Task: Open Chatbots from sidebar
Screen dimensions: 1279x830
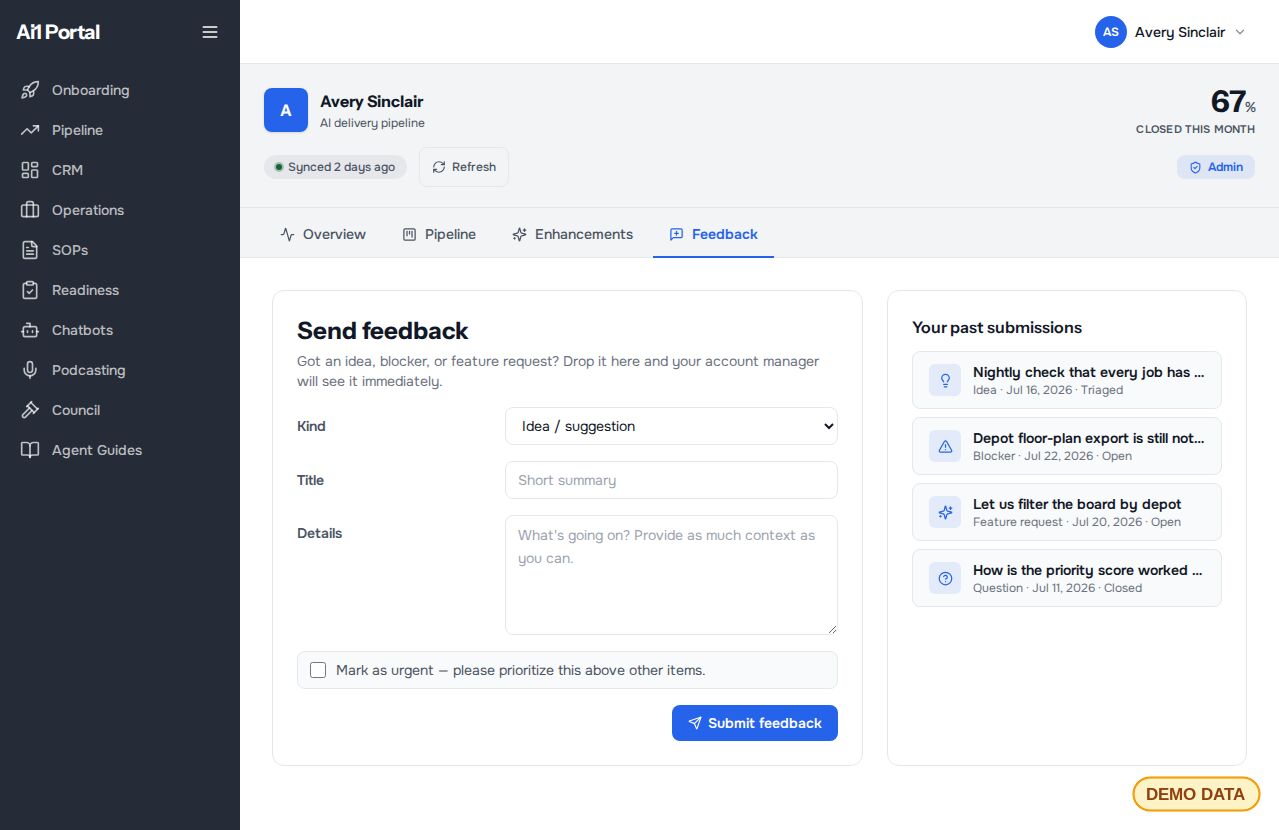Action: pyautogui.click(x=120, y=330)
